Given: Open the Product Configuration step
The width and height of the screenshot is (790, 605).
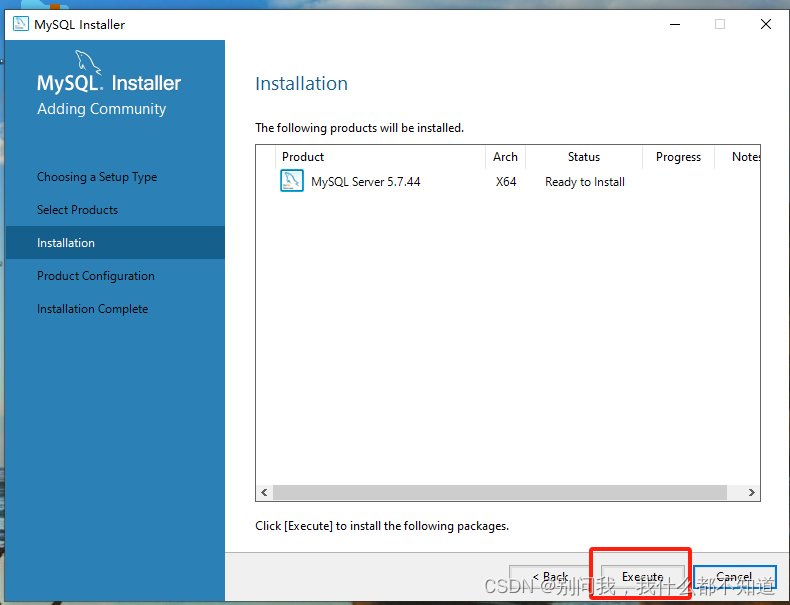Looking at the screenshot, I should coord(96,276).
